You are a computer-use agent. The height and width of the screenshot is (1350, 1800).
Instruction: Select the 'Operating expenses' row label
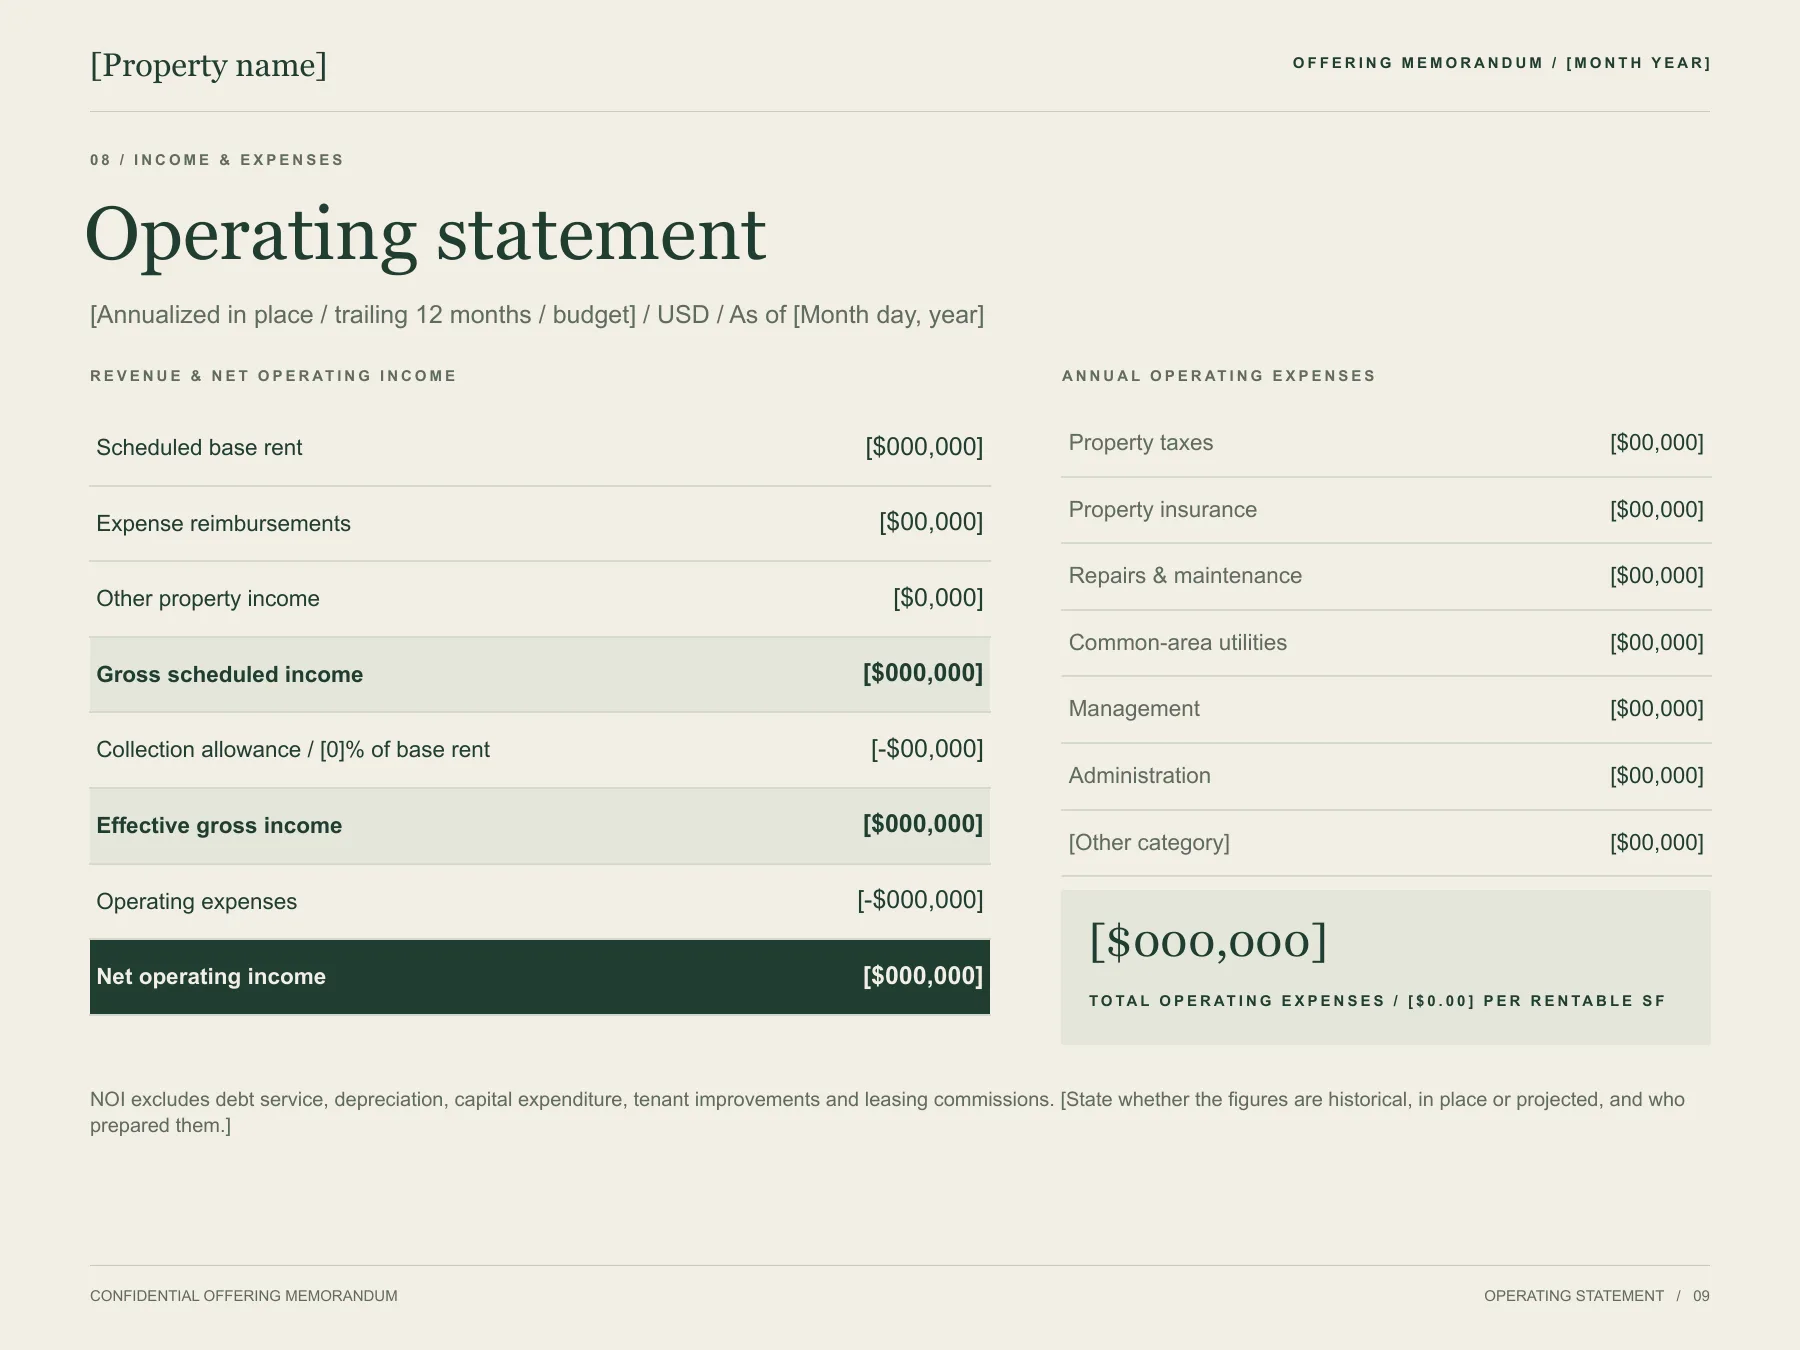pos(197,902)
